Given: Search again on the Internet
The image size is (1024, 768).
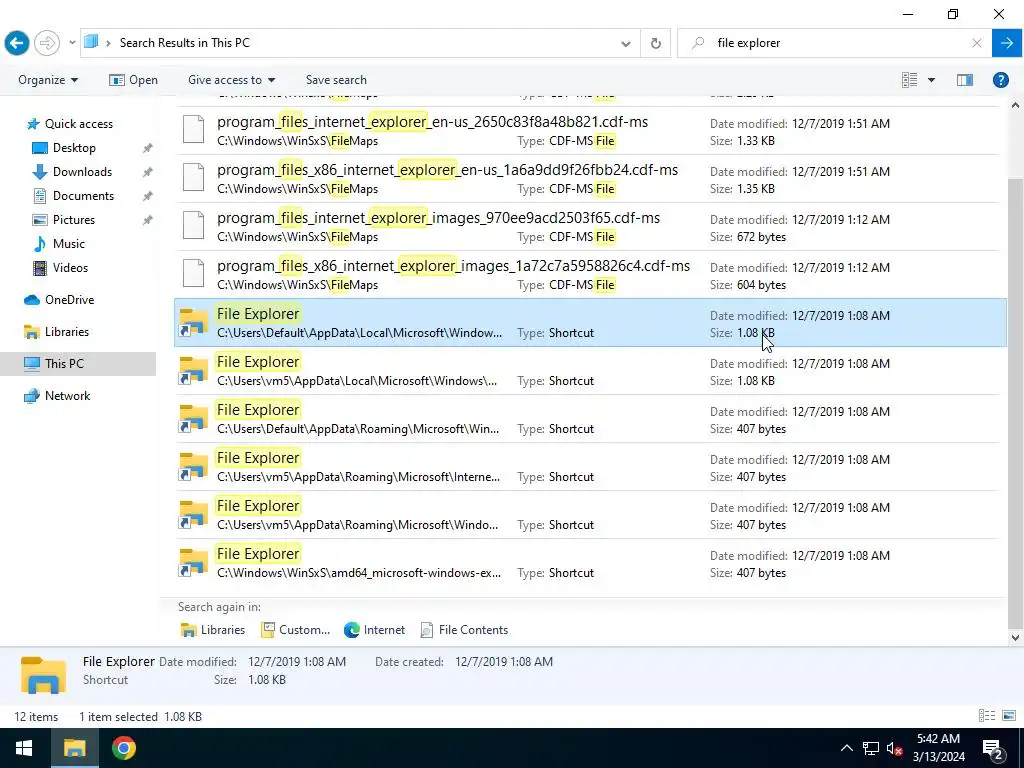Looking at the screenshot, I should pos(375,630).
